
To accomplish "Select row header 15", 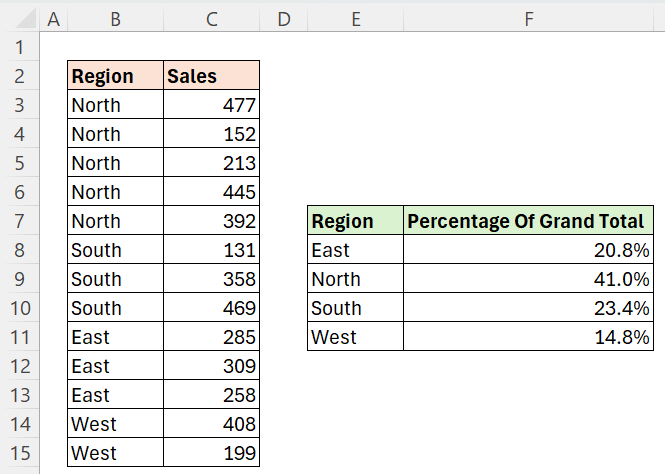I will [x=19, y=453].
